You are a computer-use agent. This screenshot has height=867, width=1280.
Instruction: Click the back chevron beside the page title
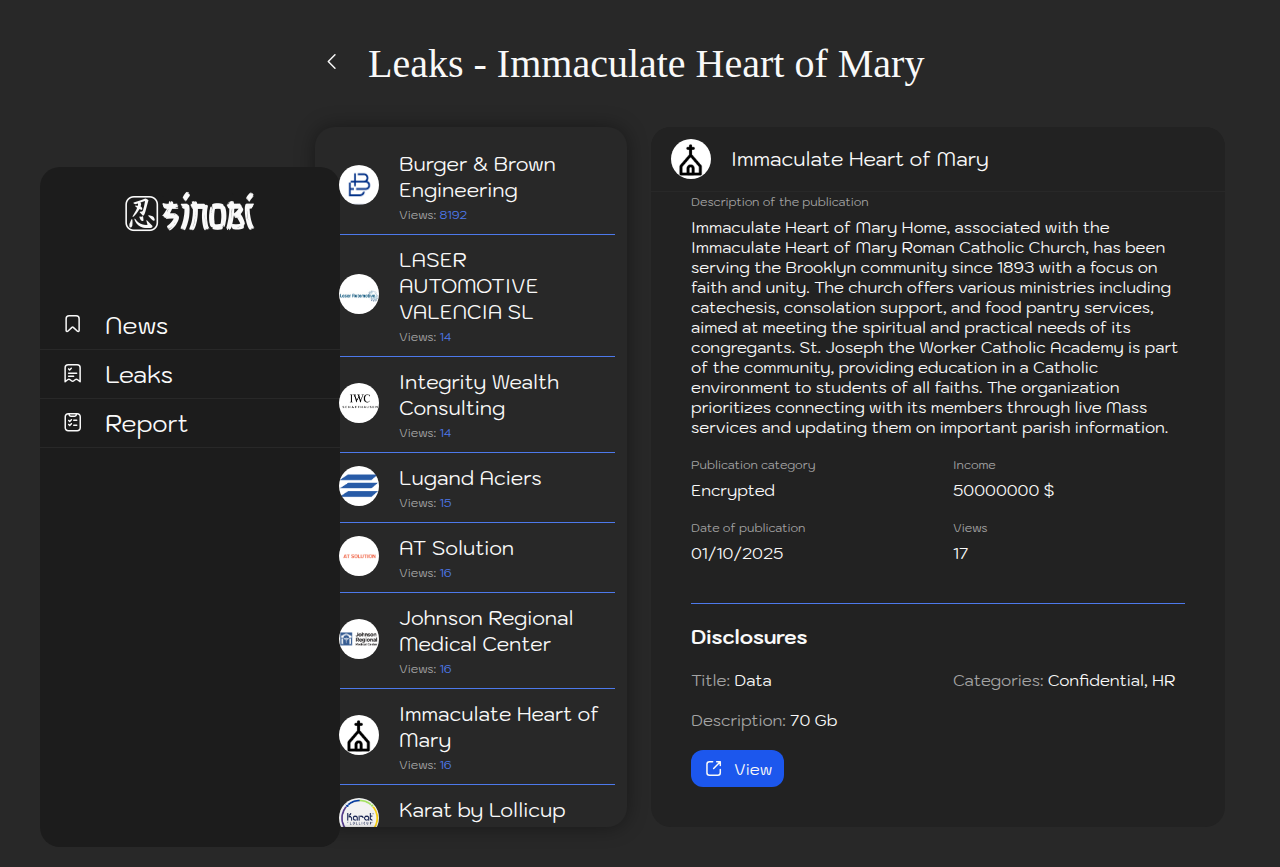(x=332, y=62)
